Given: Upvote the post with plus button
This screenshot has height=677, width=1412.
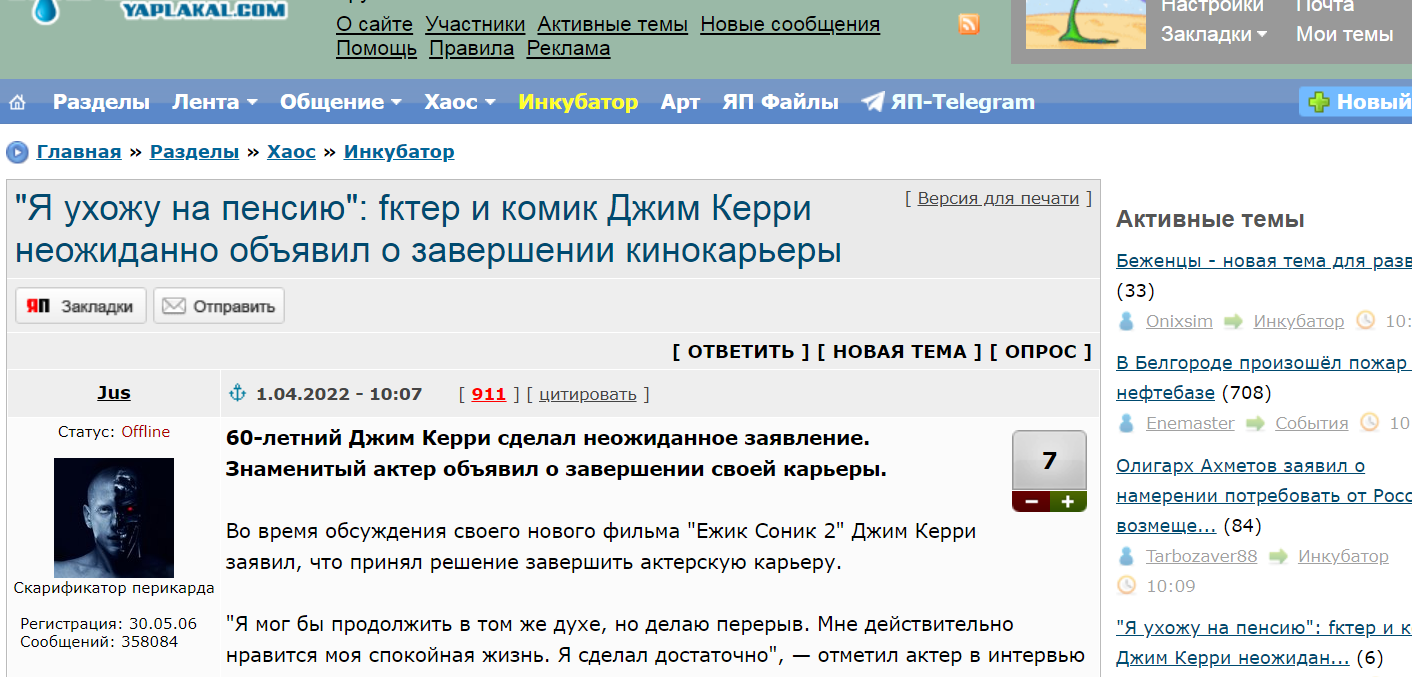Looking at the screenshot, I should coord(1068,501).
